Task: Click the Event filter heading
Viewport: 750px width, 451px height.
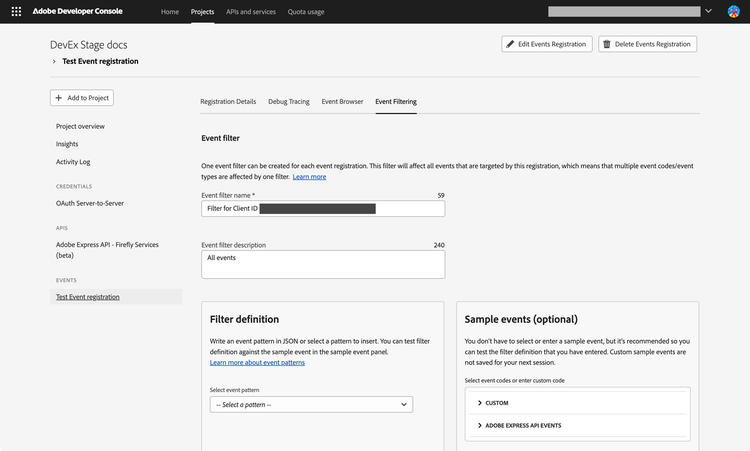Action: [221, 138]
